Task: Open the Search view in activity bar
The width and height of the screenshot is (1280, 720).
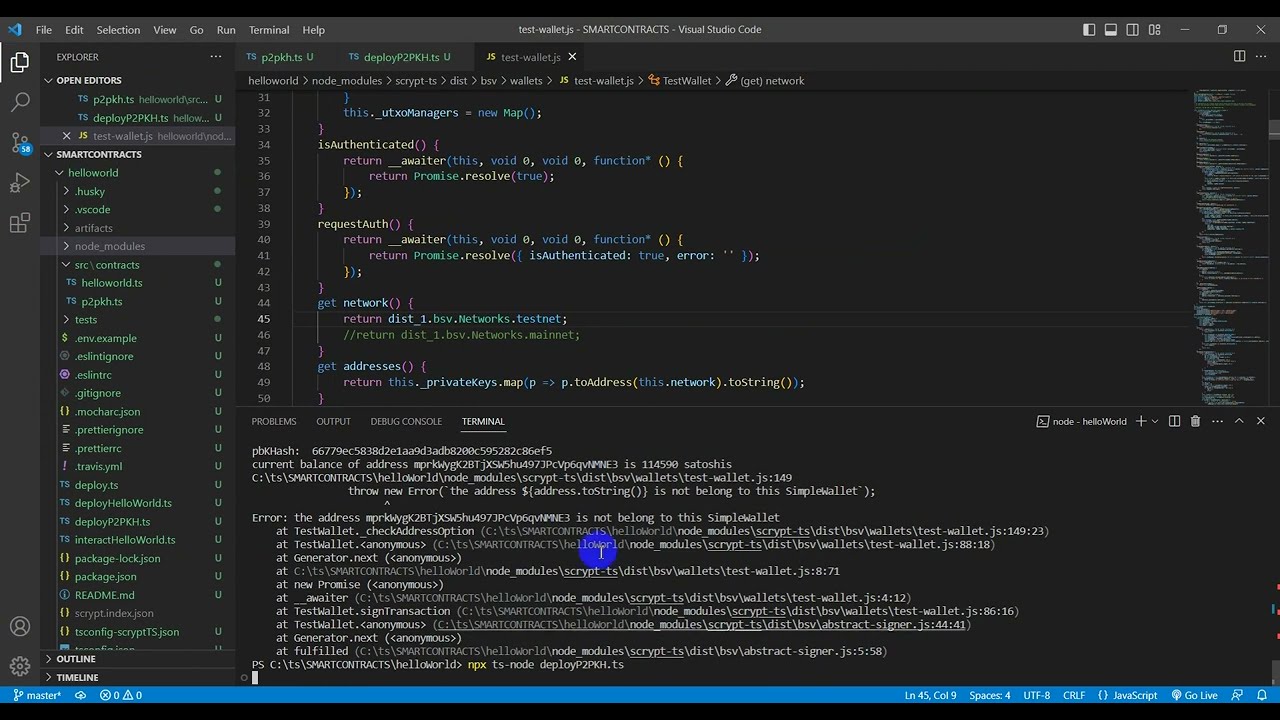Action: 20,102
